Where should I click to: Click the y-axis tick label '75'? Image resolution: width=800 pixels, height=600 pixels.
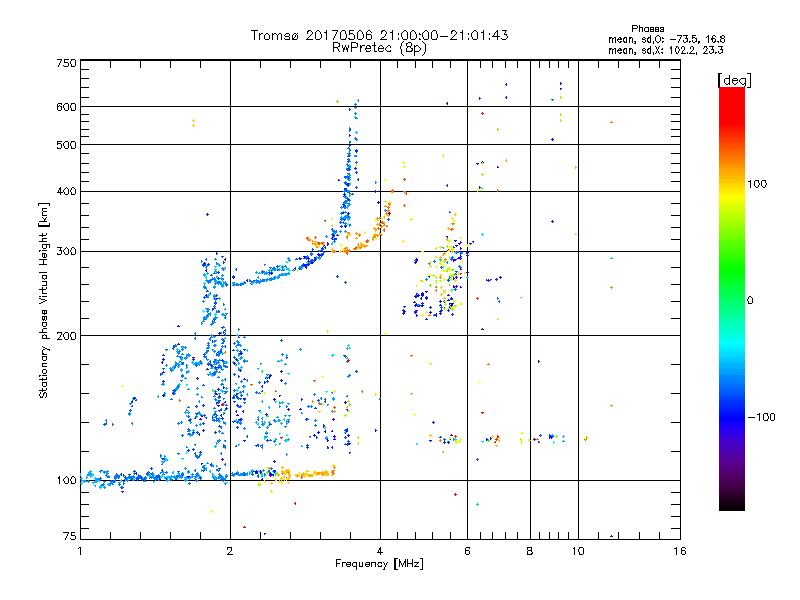[70, 536]
